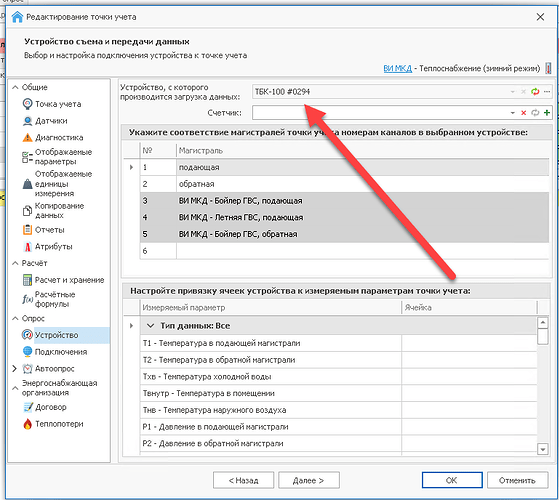This screenshot has width=559, height=500.
Task: Open Счетчик dropdown arrow
Action: [512, 113]
